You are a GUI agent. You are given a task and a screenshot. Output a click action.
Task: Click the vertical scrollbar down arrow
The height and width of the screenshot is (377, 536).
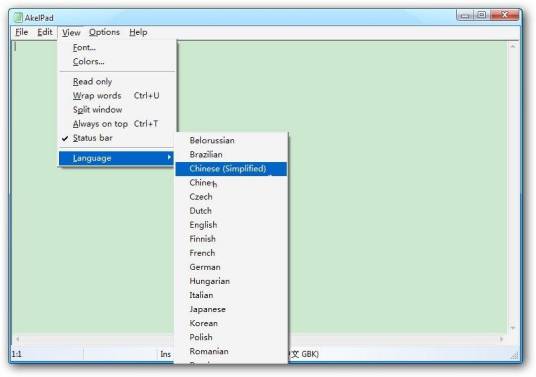[512, 328]
